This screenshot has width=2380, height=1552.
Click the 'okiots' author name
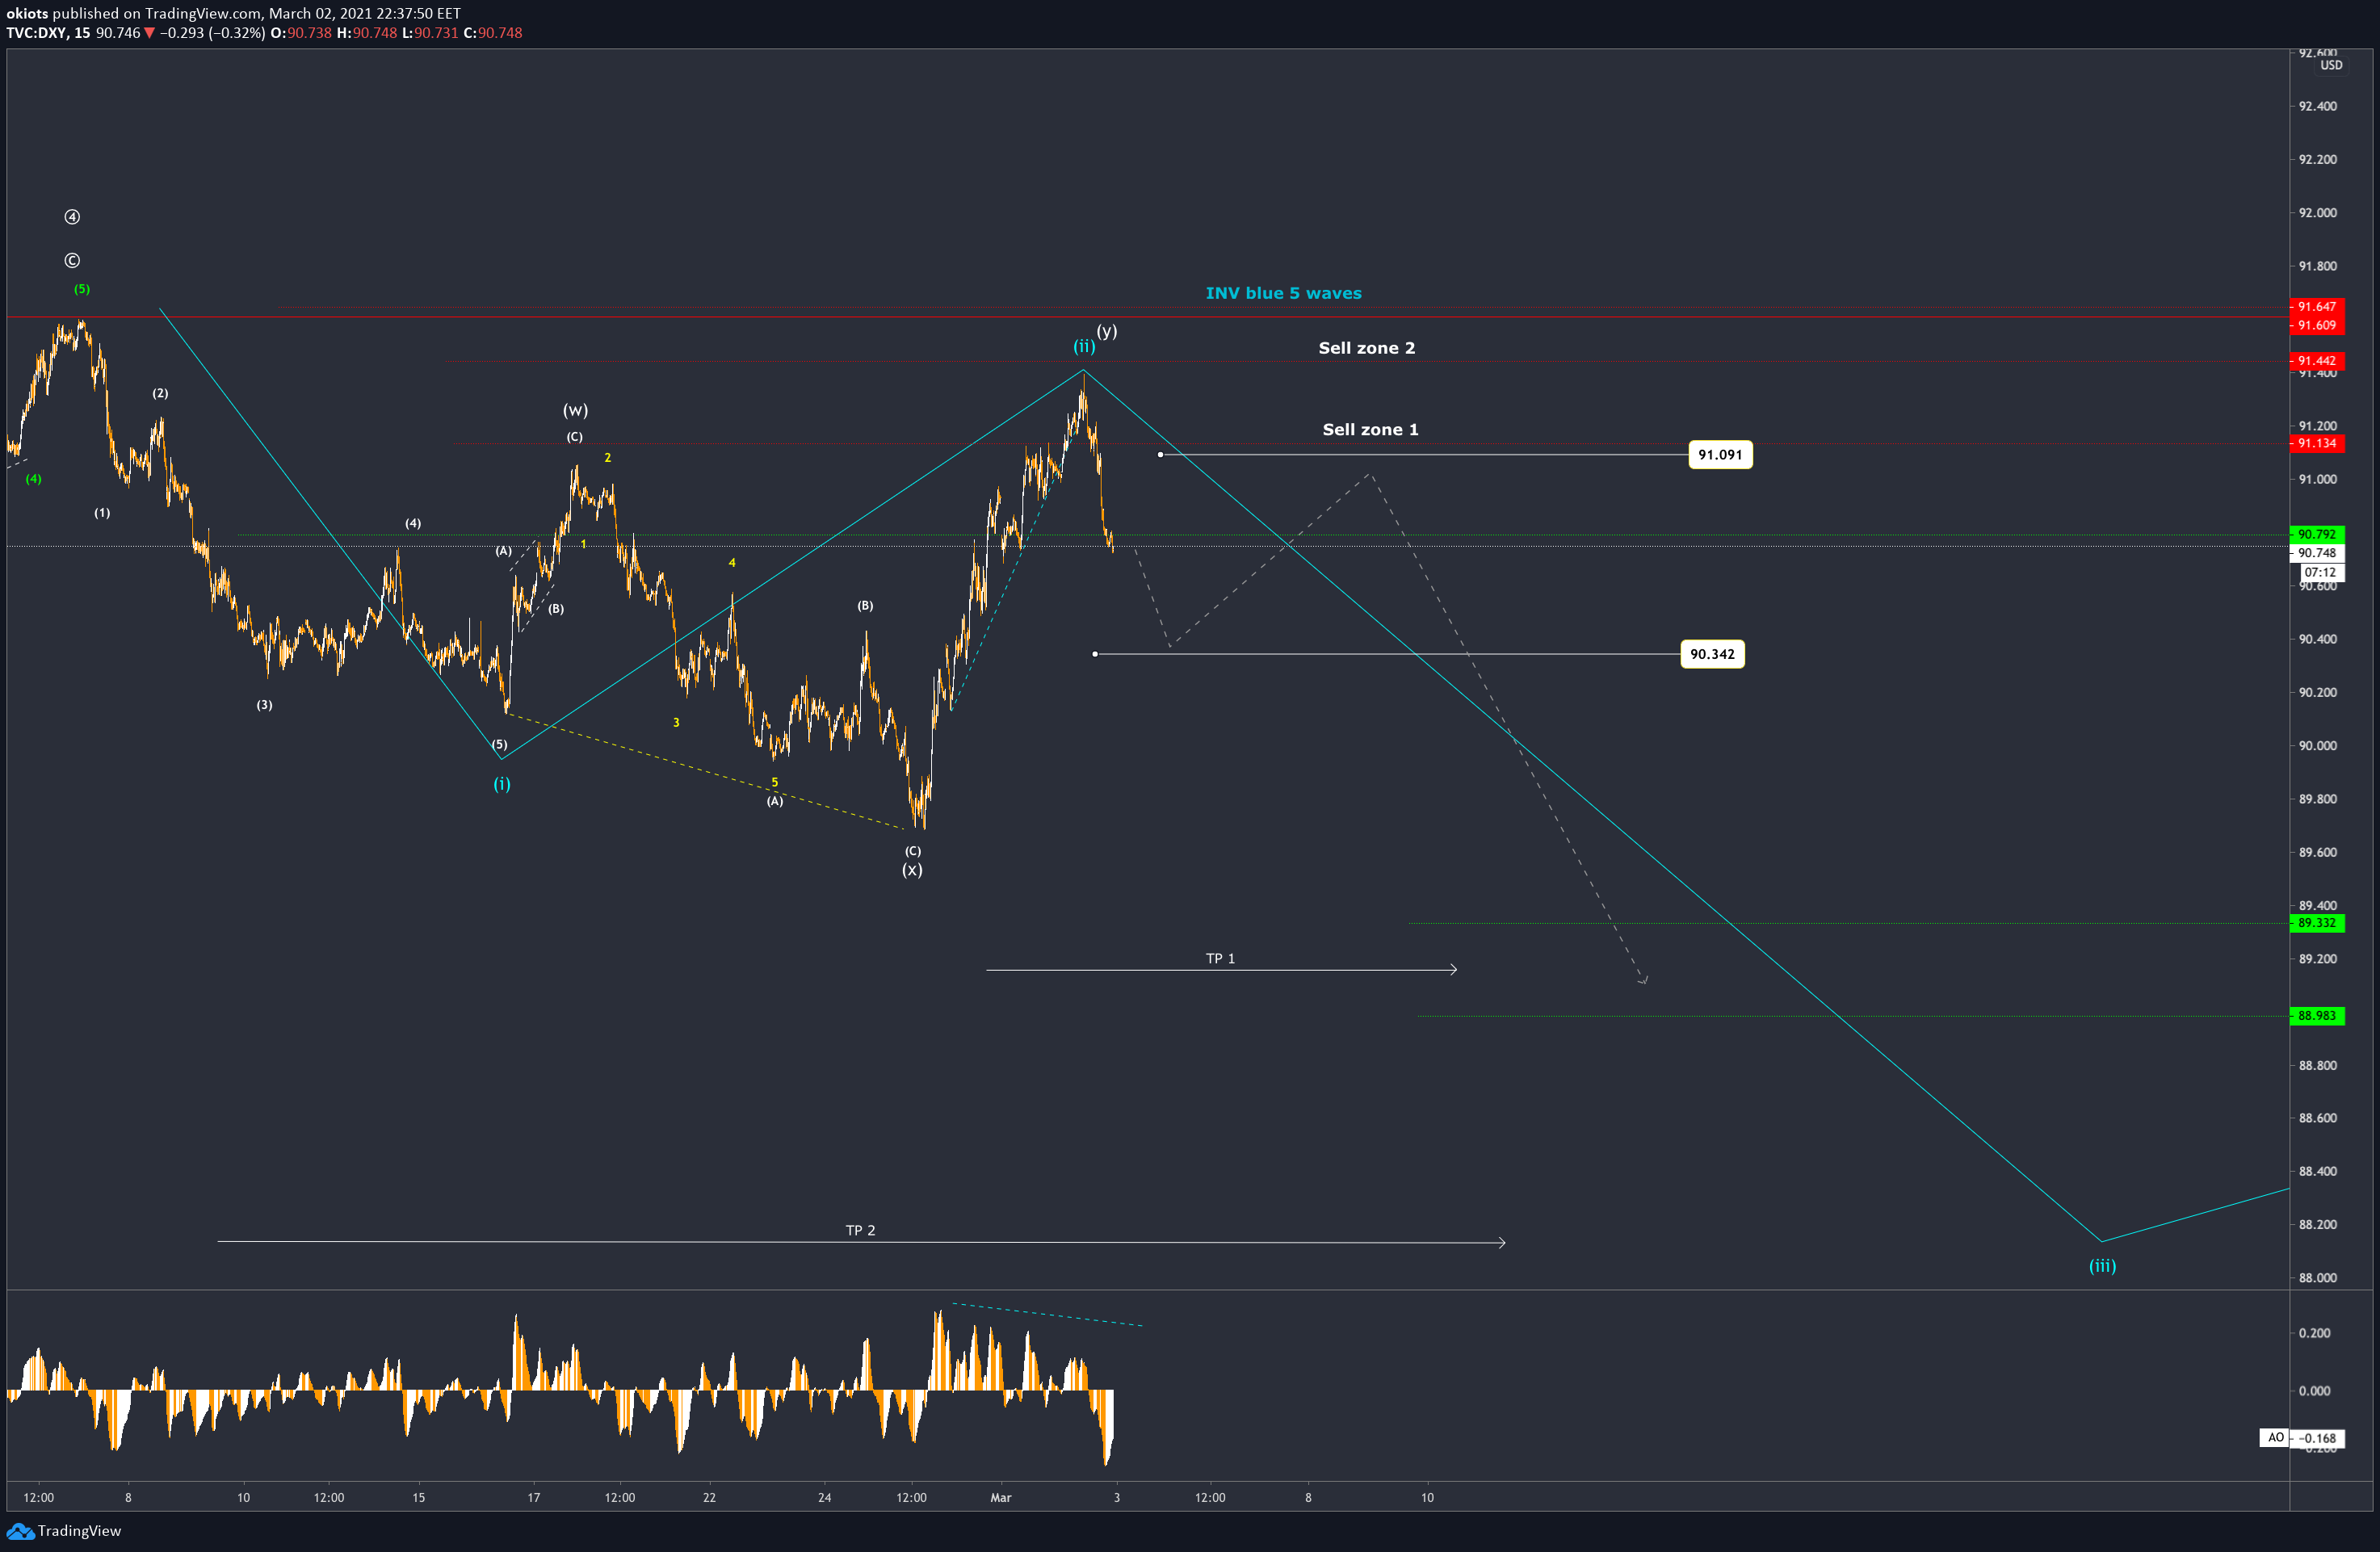[x=27, y=13]
